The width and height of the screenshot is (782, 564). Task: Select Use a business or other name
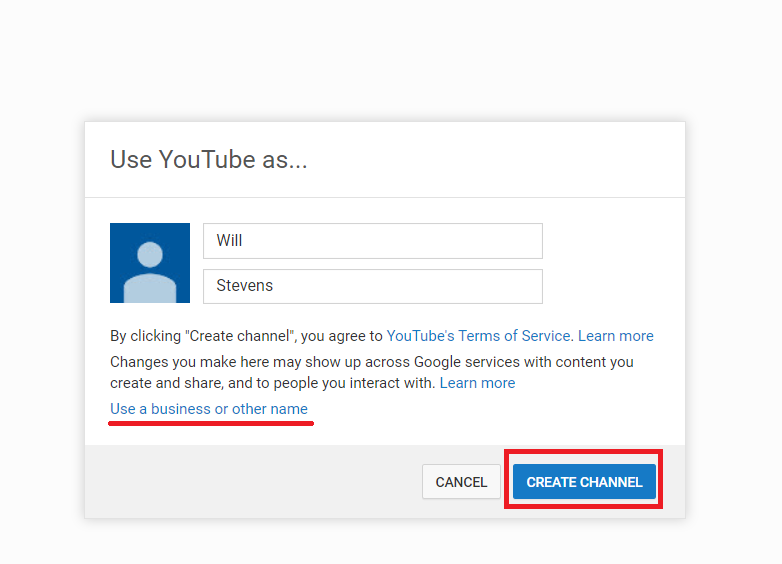209,409
